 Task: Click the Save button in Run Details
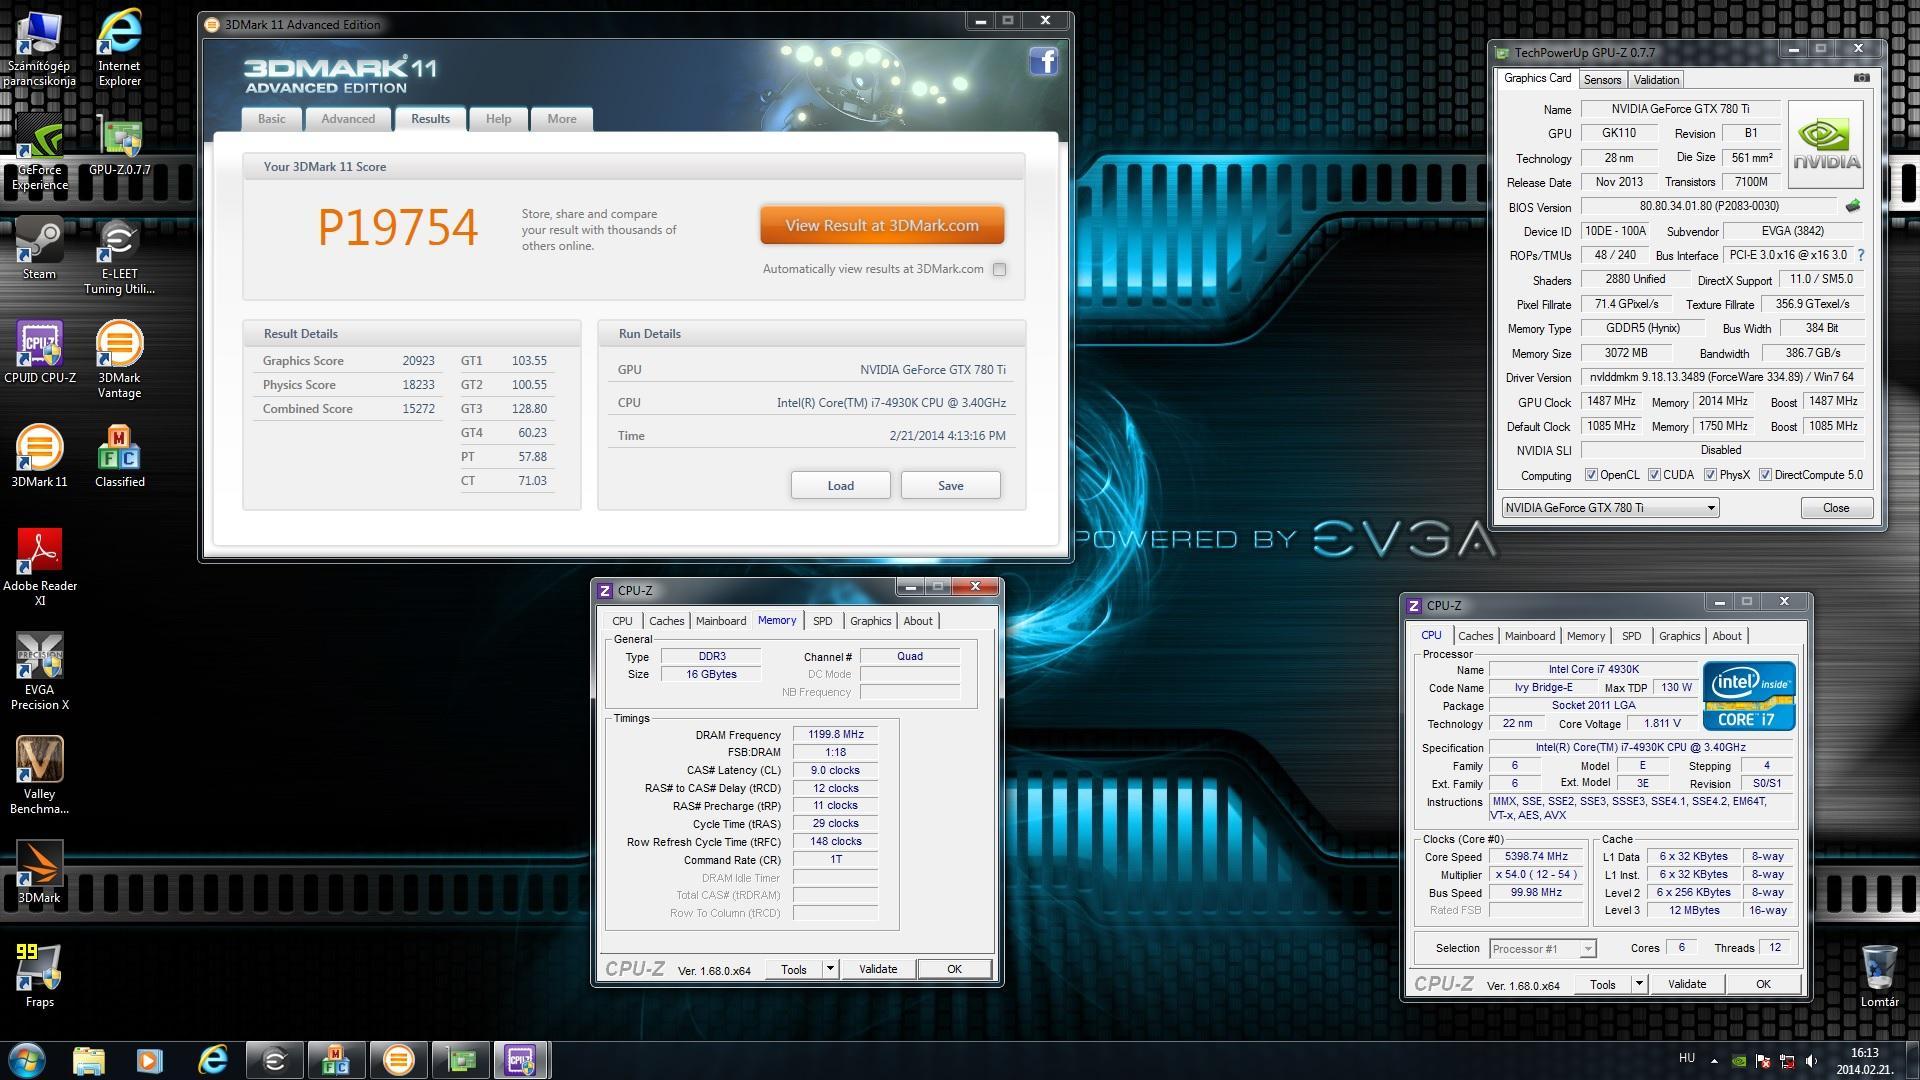click(950, 485)
